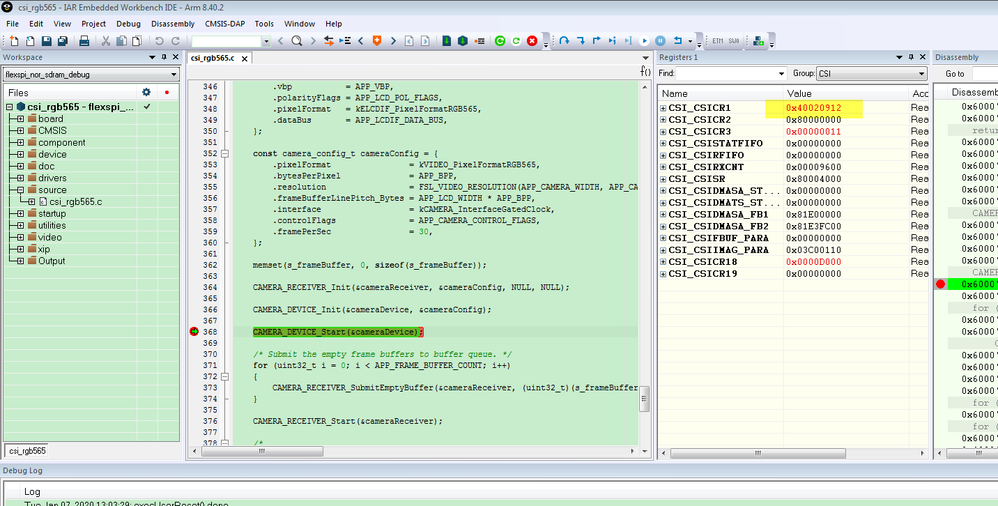
Task: Click CSI_CSICR1 value 0x40020912
Action: pyautogui.click(x=813, y=108)
